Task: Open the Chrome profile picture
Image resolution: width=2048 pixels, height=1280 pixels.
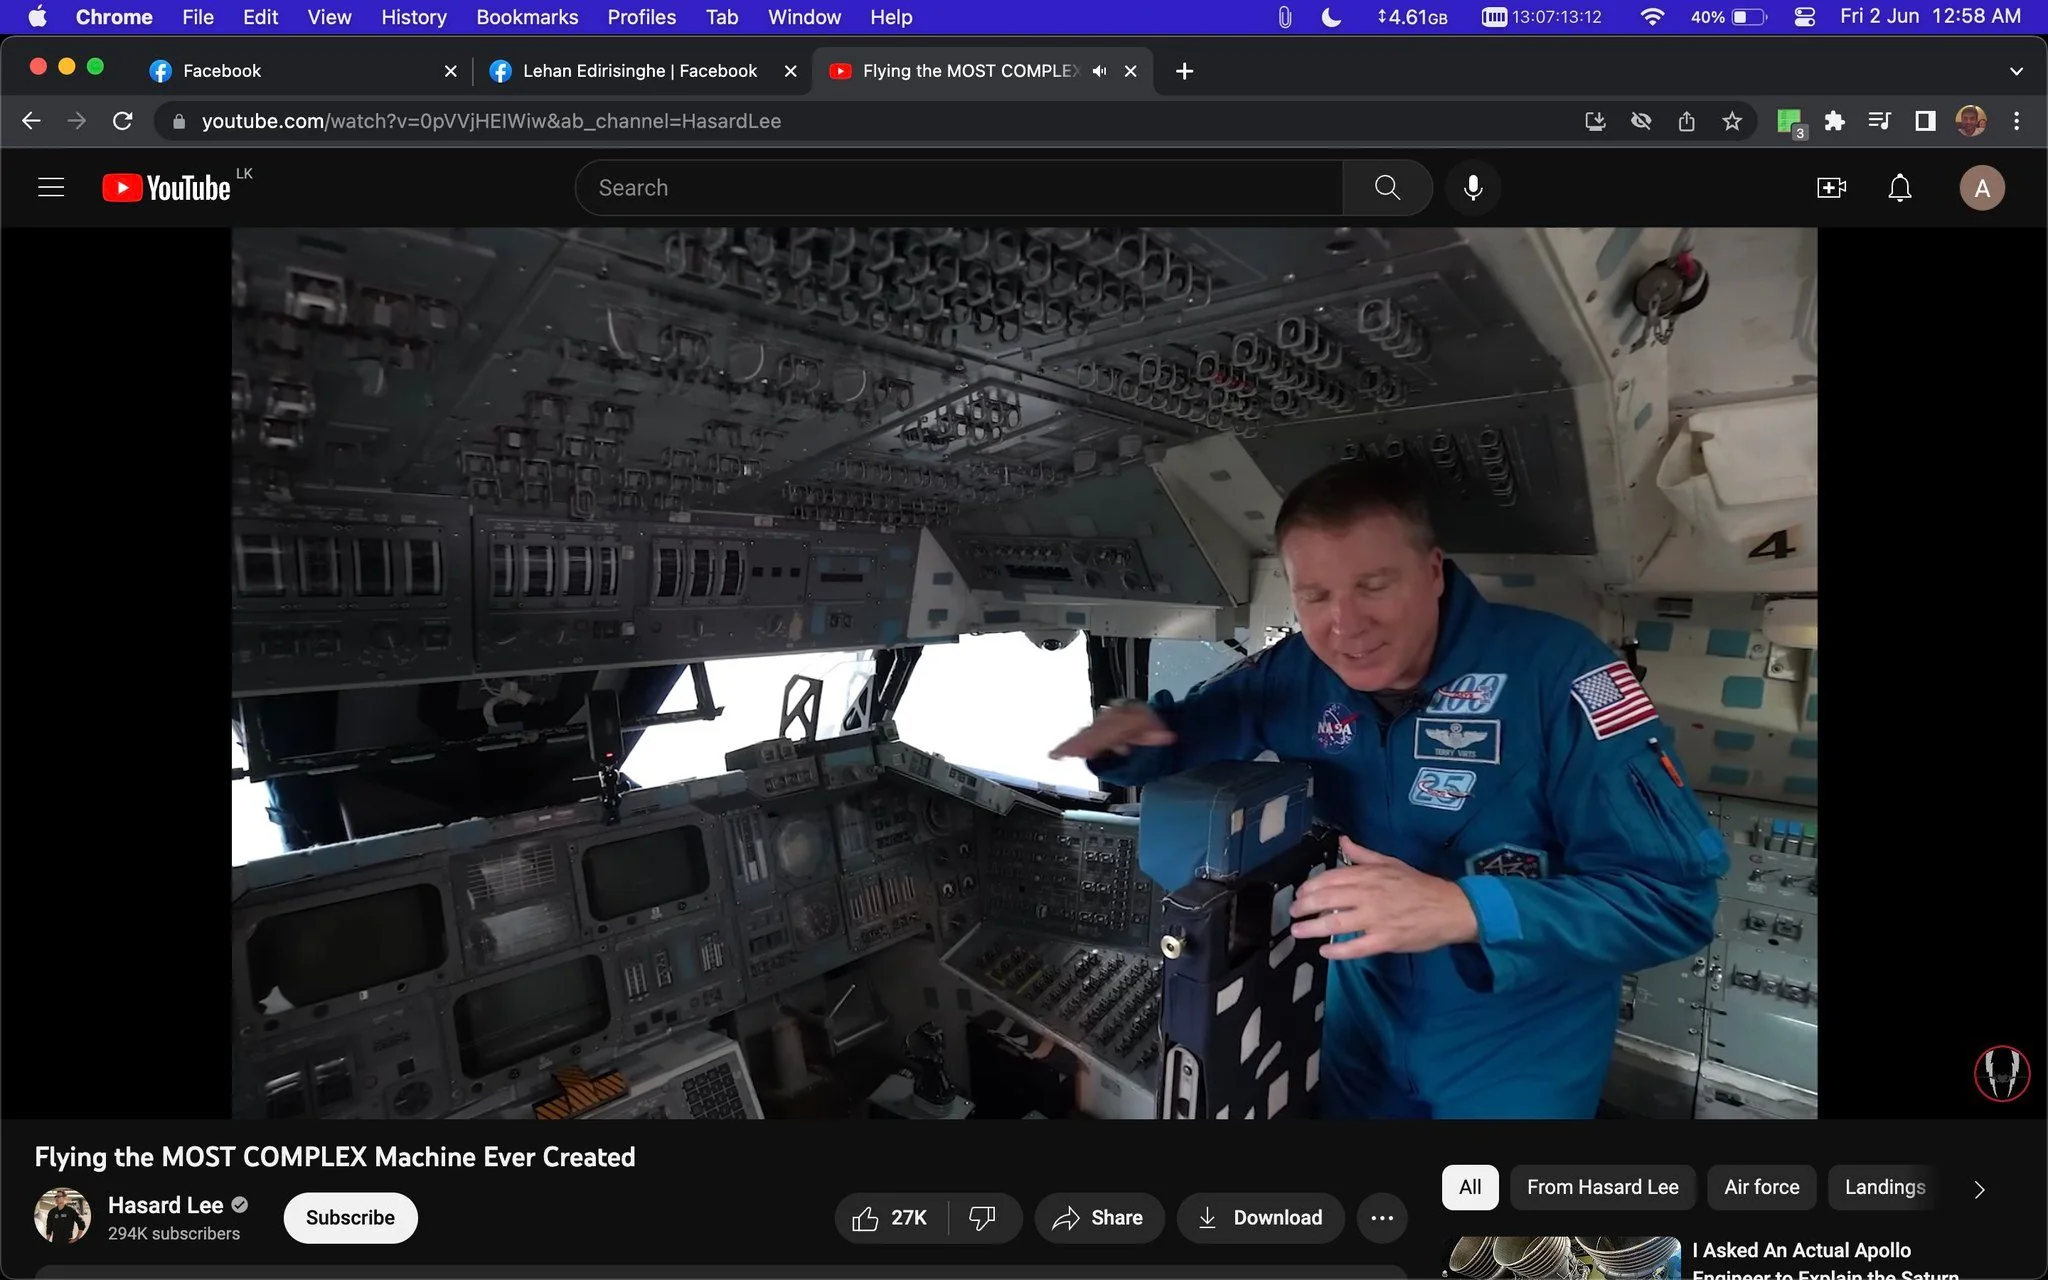Action: (1971, 121)
